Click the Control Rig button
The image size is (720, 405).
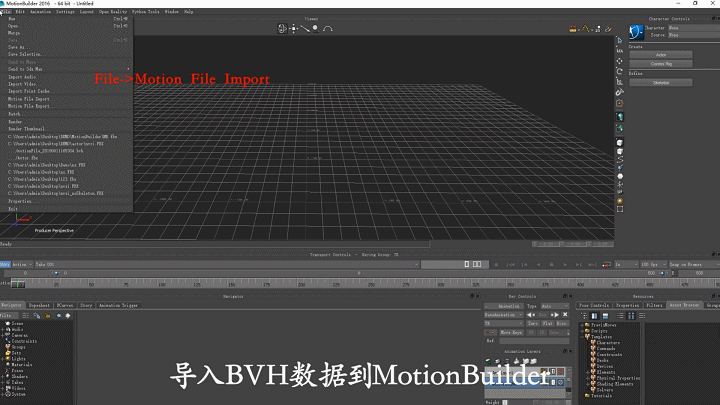pyautogui.click(x=661, y=64)
